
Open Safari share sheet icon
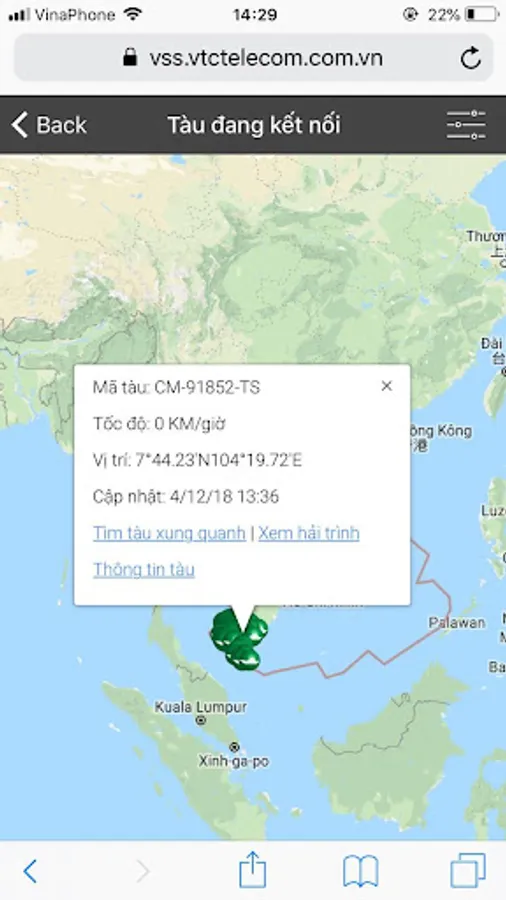tap(252, 869)
